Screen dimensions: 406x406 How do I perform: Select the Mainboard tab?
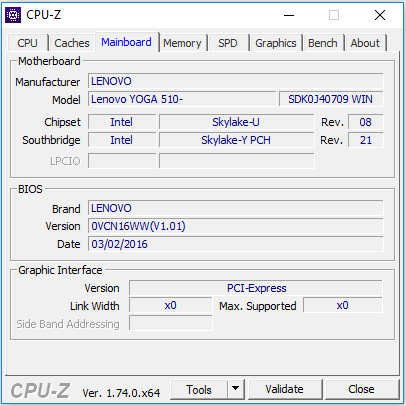[126, 42]
